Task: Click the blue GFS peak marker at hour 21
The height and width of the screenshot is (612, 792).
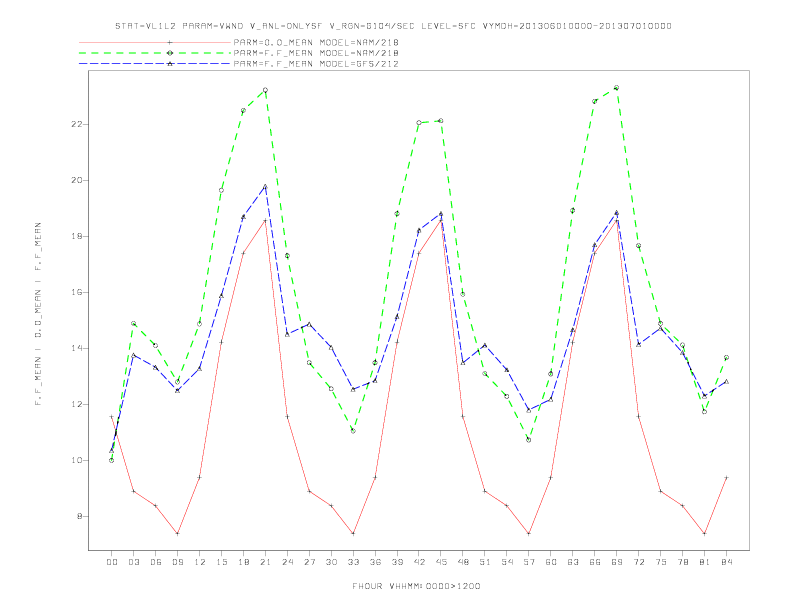Action: (265, 187)
